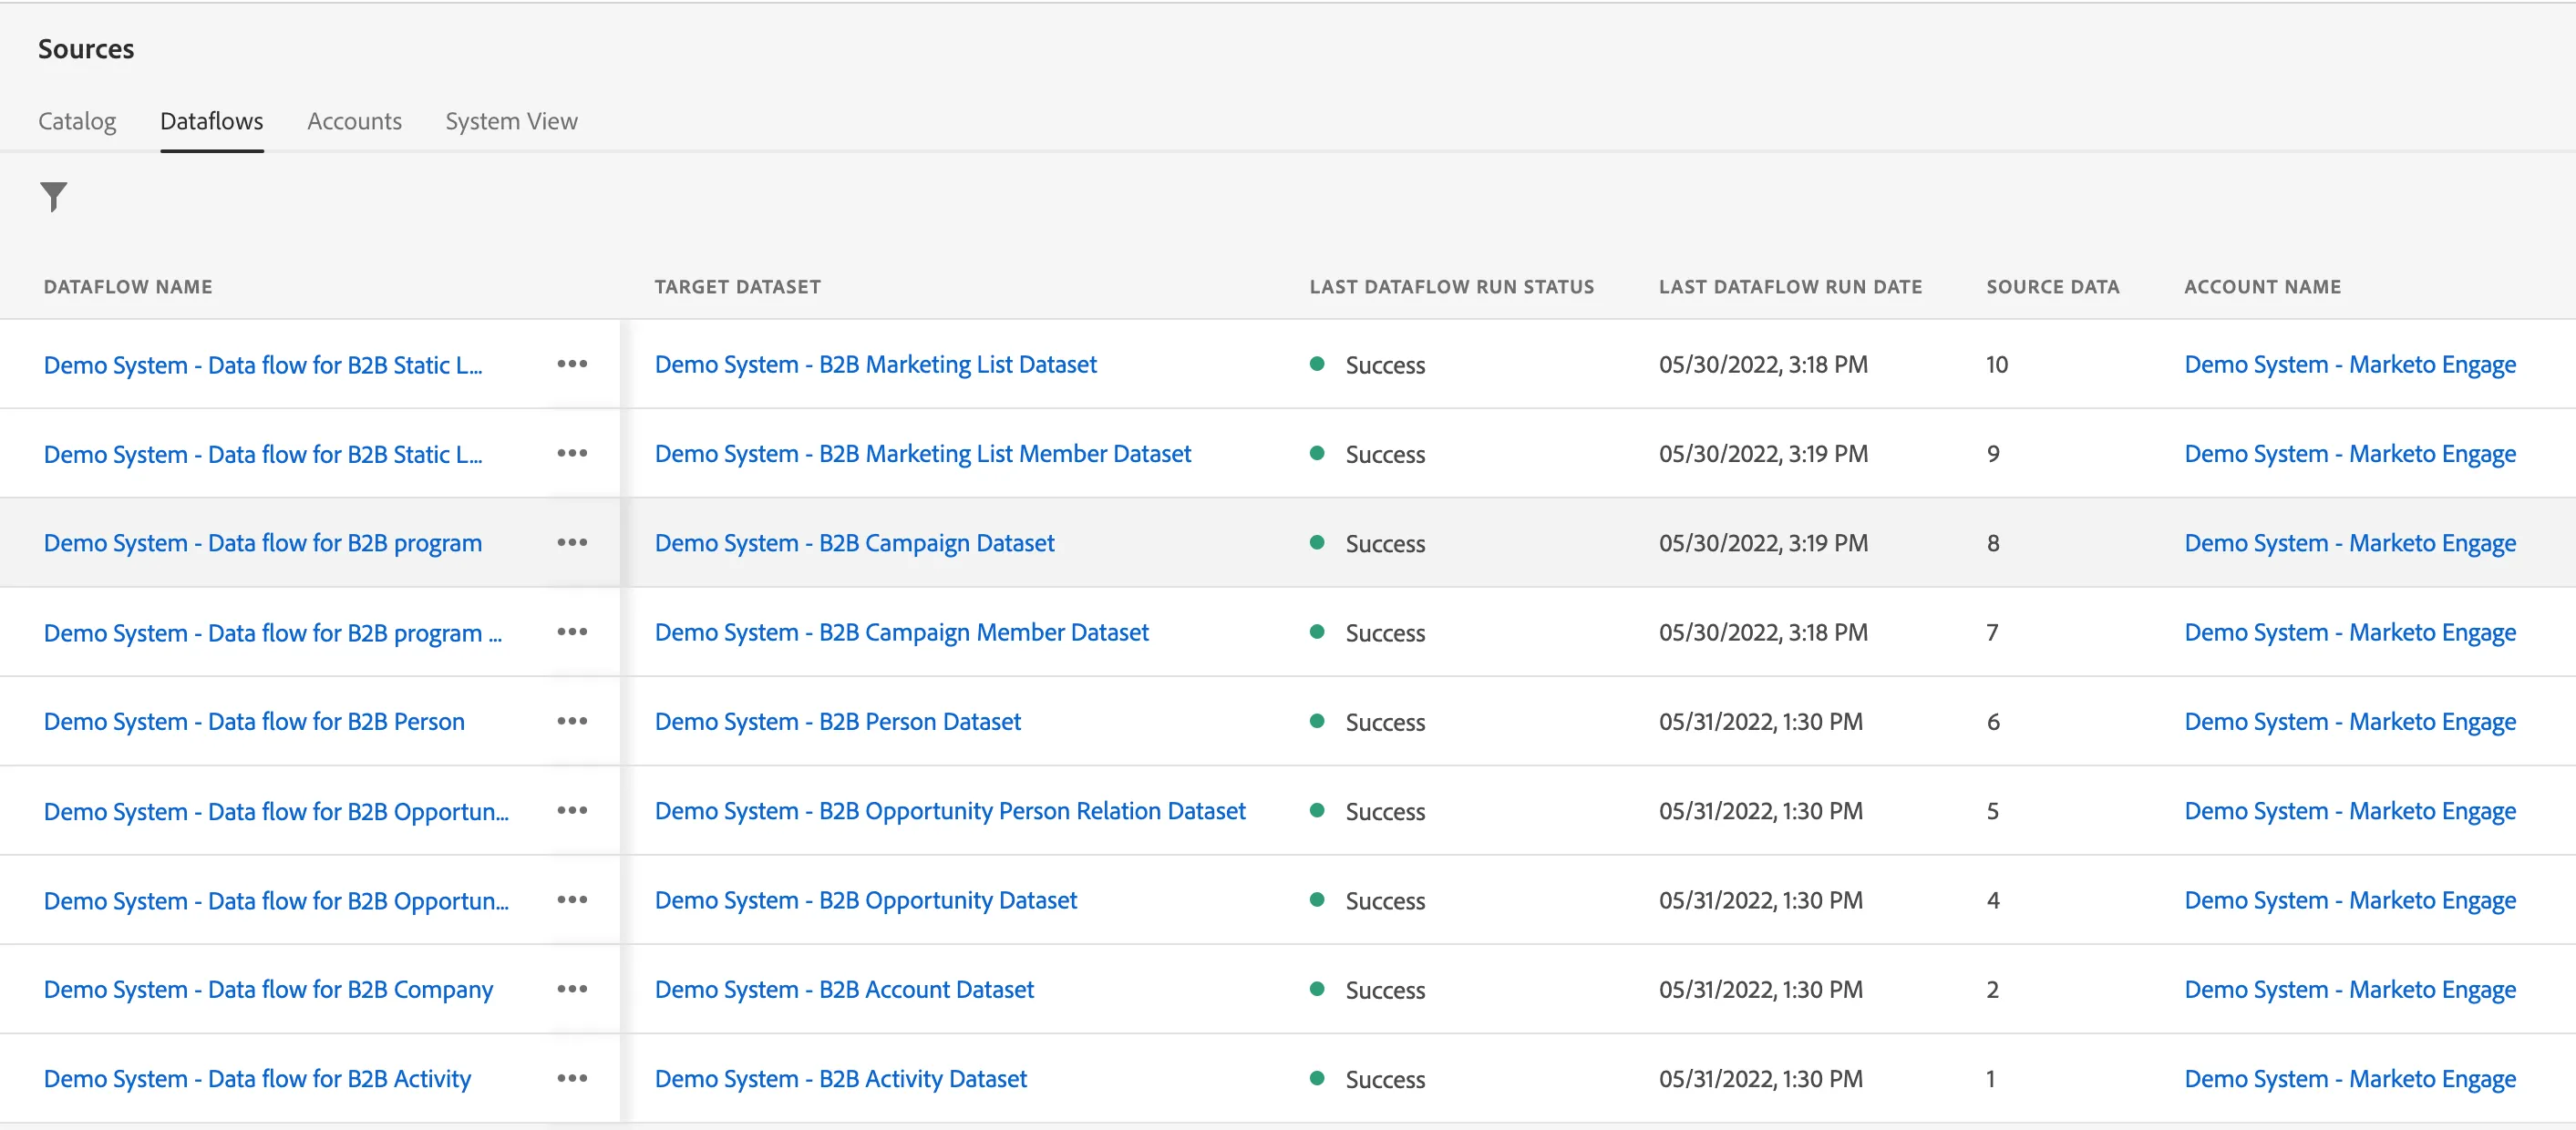Open more options for B2B Activity dataflow
This screenshot has width=2576, height=1130.
[x=572, y=1078]
